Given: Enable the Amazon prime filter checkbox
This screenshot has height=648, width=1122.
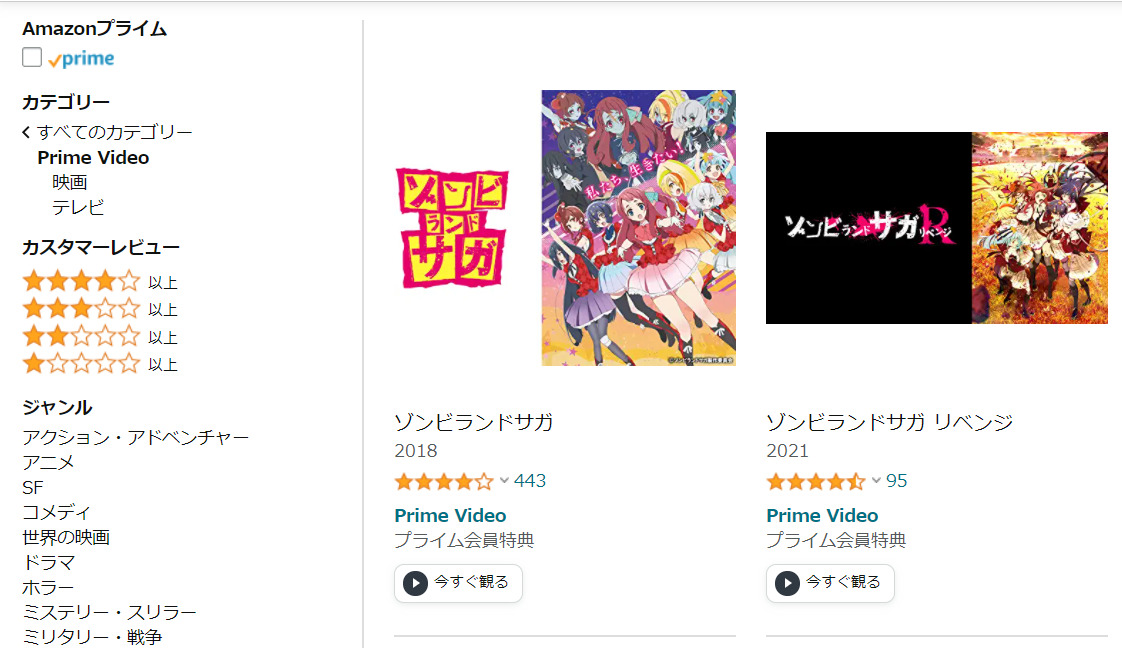Looking at the screenshot, I should point(31,57).
